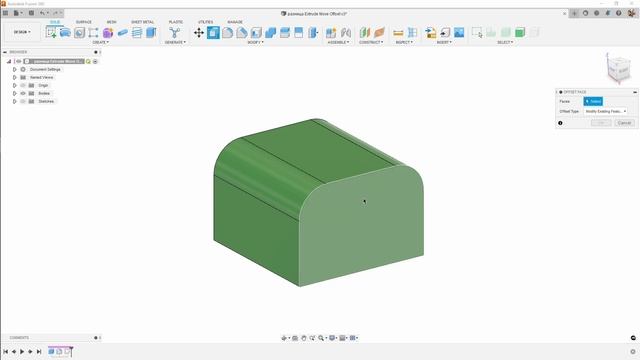Expand the Named Views node
Image resolution: width=640 pixels, height=360 pixels.
click(x=15, y=77)
